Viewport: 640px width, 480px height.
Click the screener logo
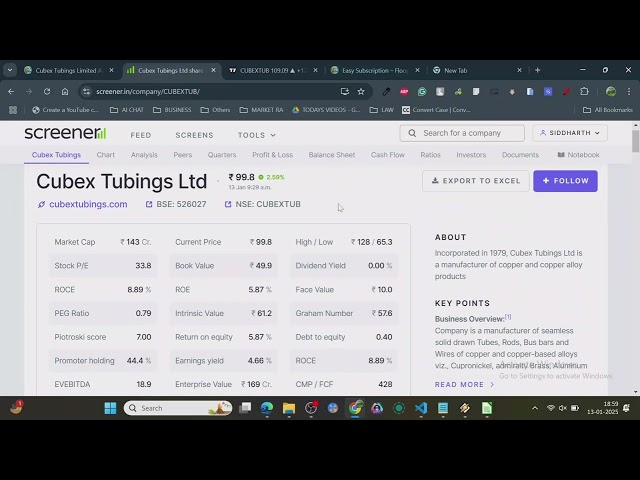[65, 133]
